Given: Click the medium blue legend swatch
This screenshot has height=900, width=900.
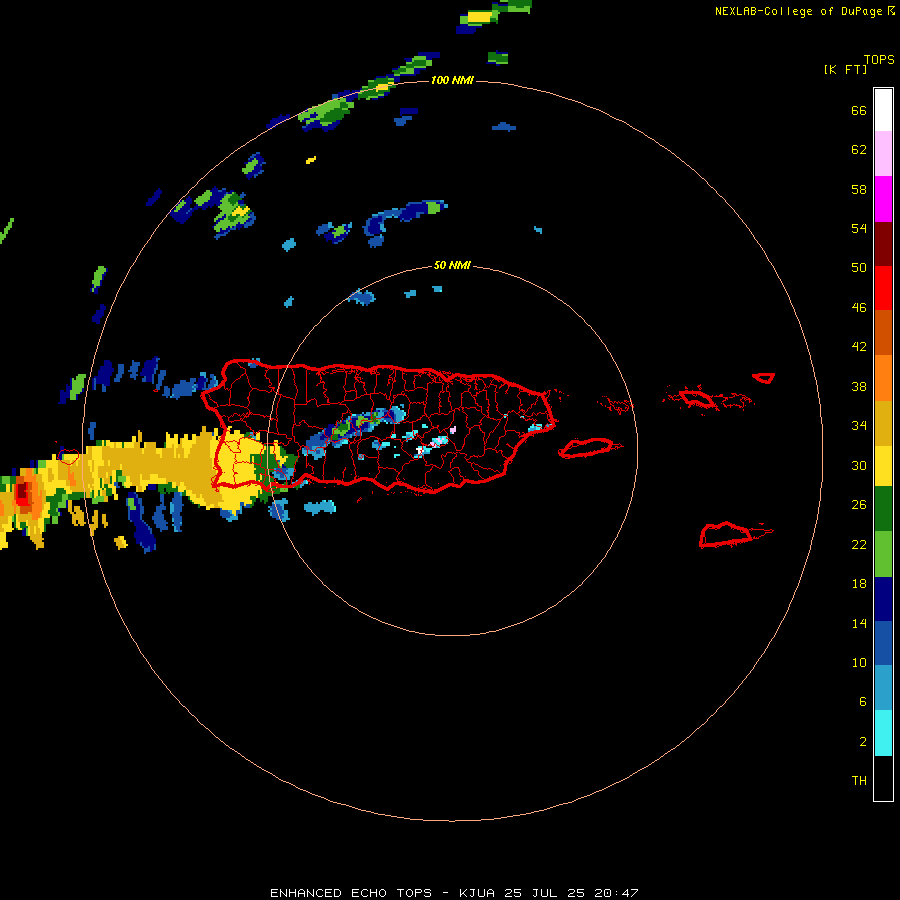Looking at the screenshot, I should 883,643.
